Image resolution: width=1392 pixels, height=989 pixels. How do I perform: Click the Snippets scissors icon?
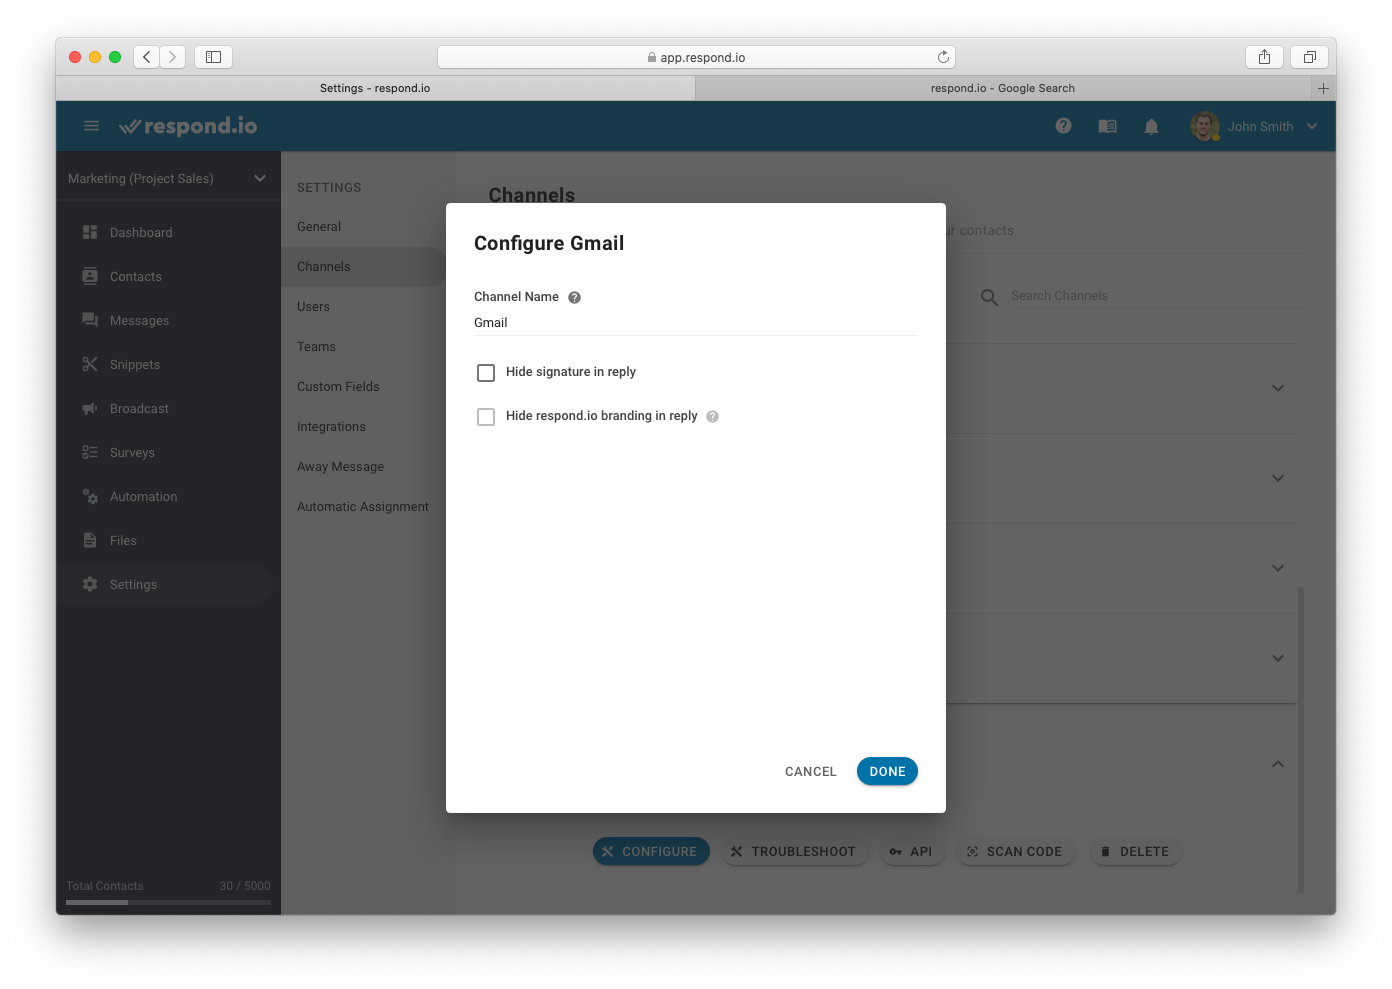(90, 364)
